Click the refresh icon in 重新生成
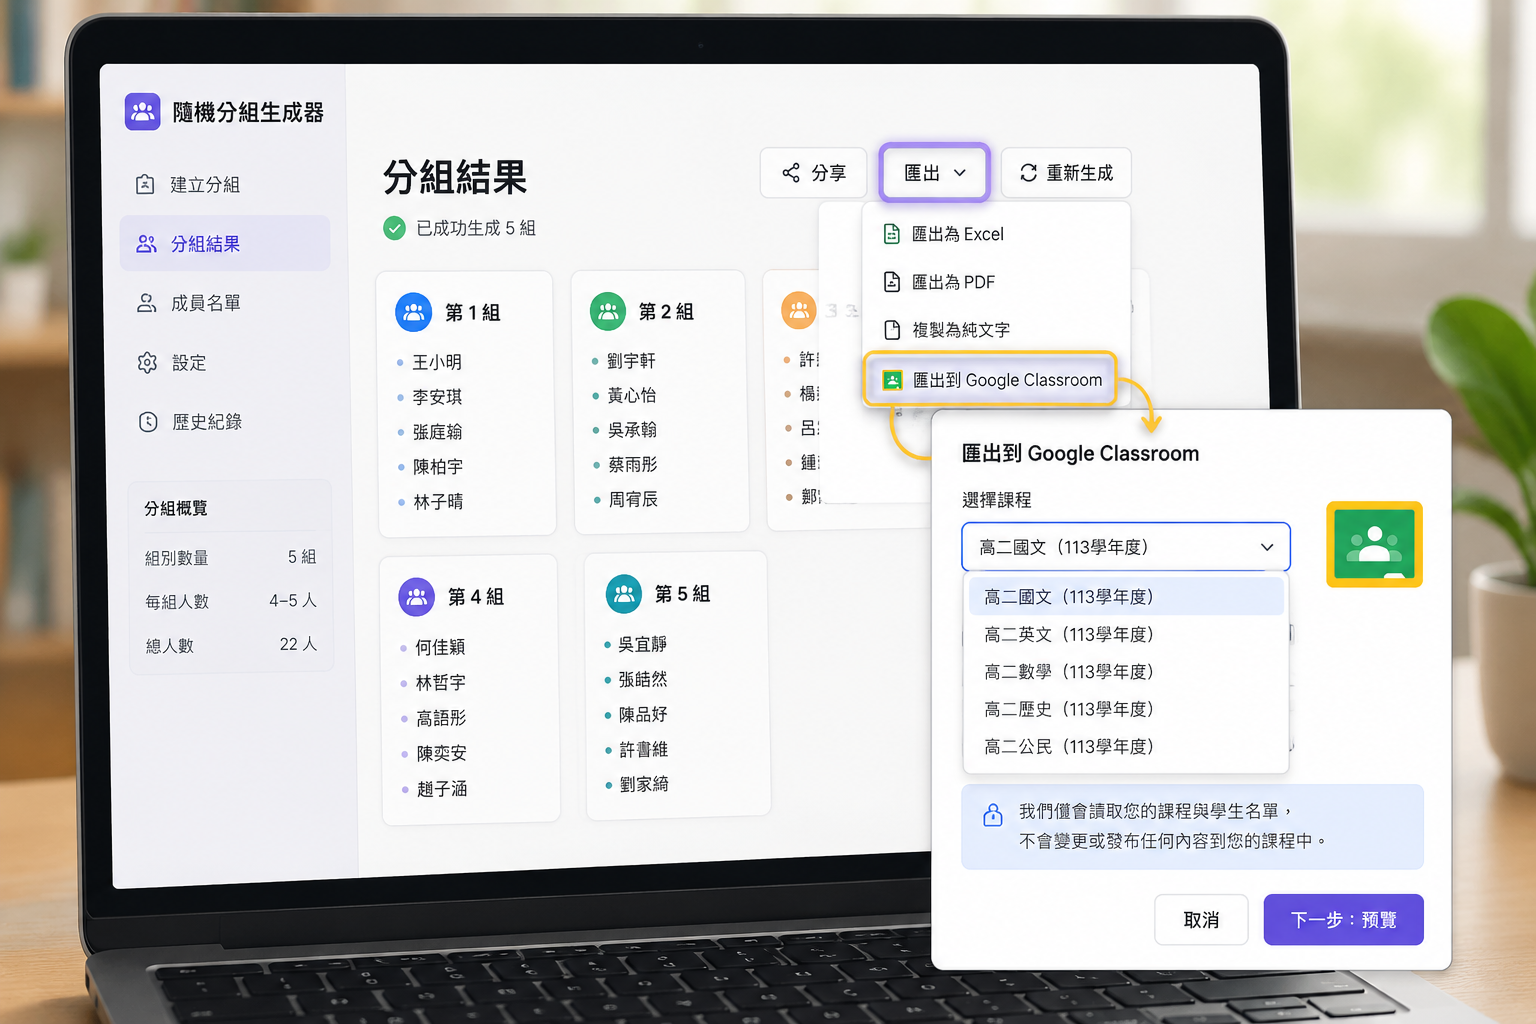This screenshot has height=1024, width=1536. 1028,173
